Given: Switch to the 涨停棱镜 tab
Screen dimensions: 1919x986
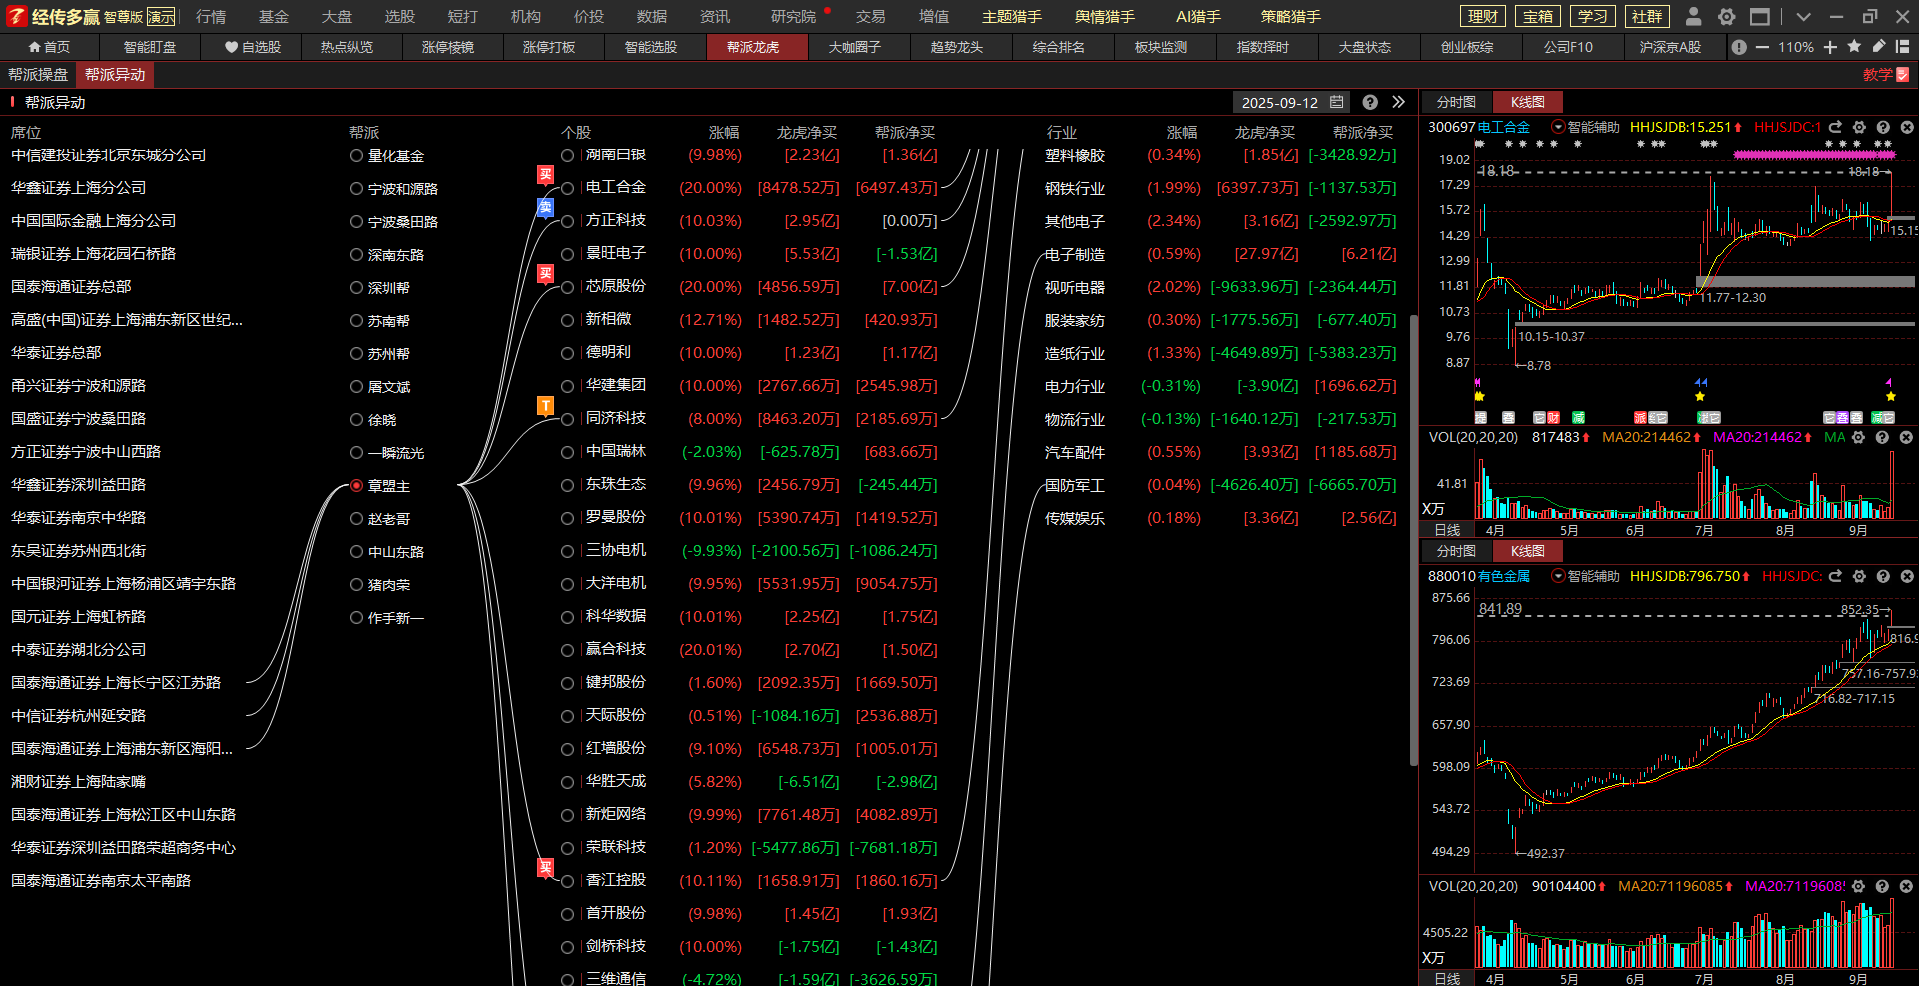Looking at the screenshot, I should tap(448, 47).
